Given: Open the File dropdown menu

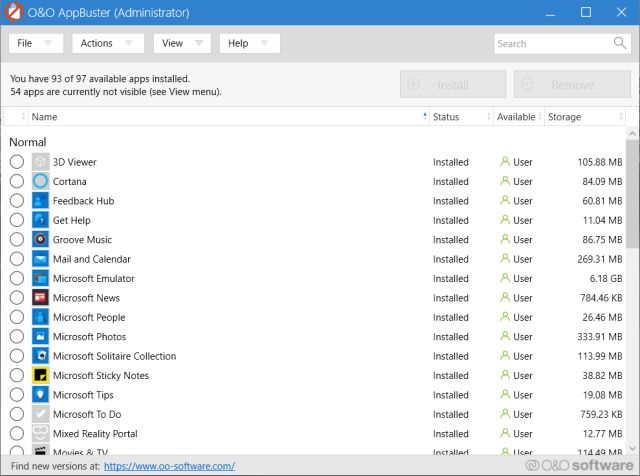Looking at the screenshot, I should point(36,44).
